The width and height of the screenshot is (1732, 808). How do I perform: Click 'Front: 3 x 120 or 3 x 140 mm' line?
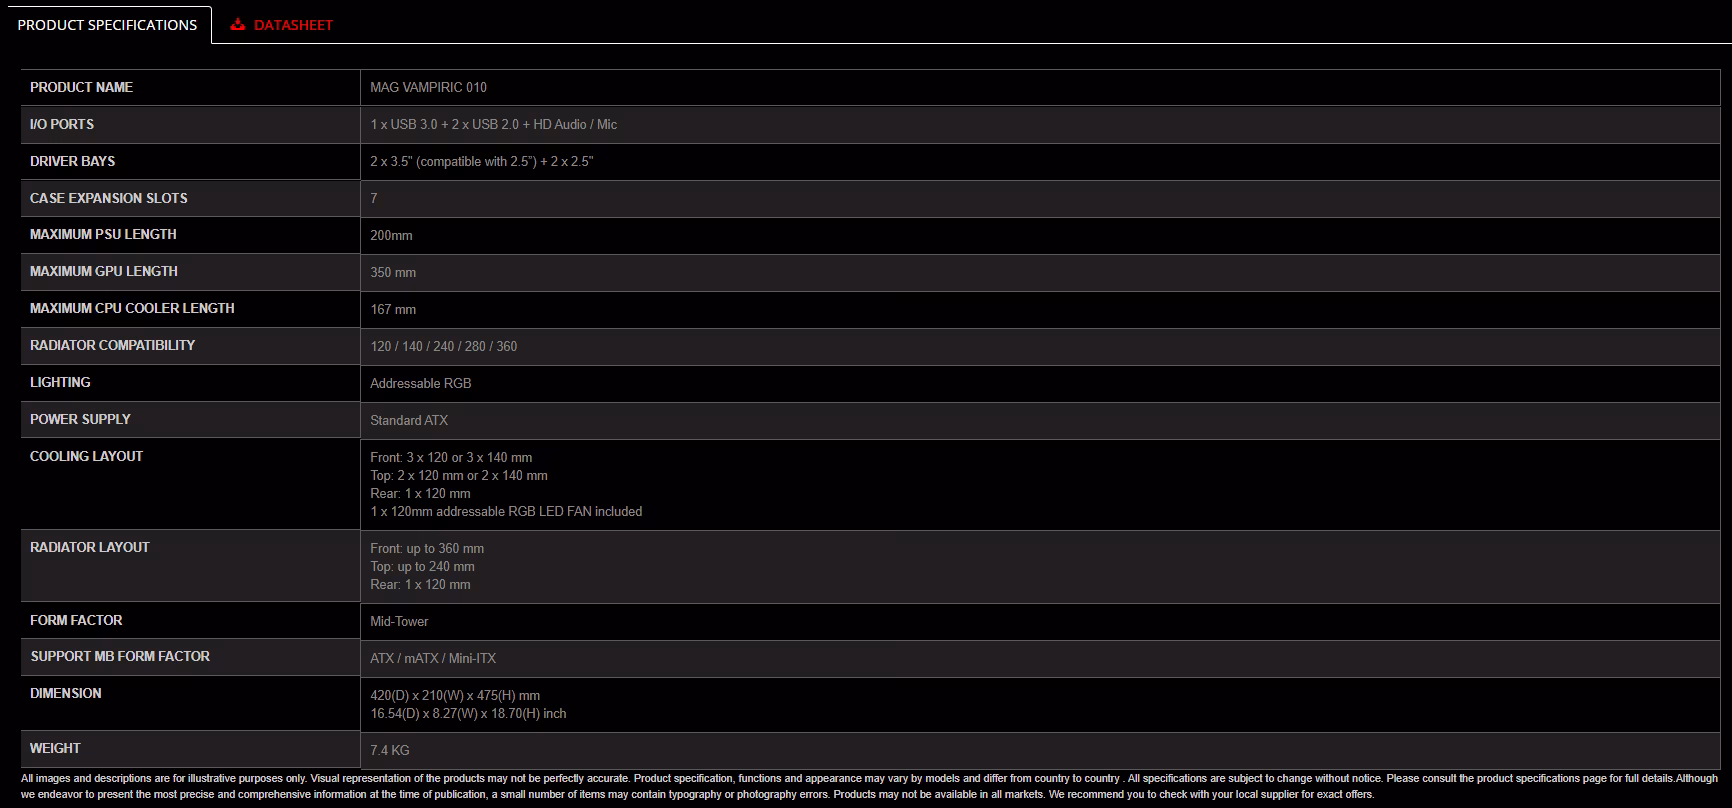coord(451,457)
